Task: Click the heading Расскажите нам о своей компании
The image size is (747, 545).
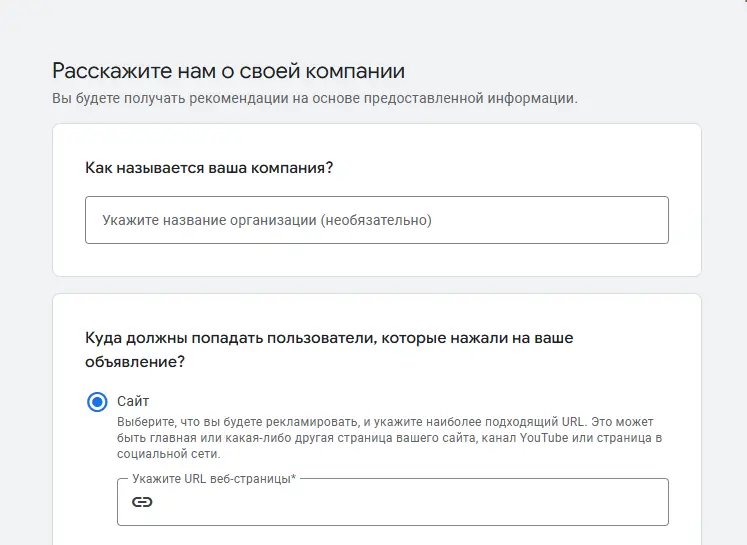Action: point(229,71)
